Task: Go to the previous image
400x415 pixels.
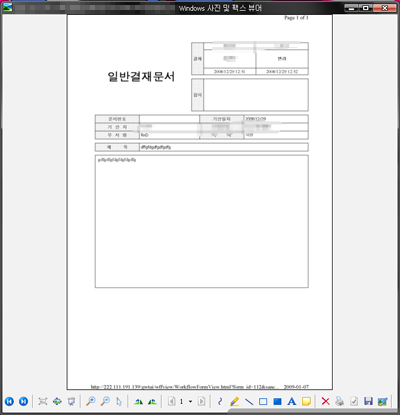Action: point(9,401)
